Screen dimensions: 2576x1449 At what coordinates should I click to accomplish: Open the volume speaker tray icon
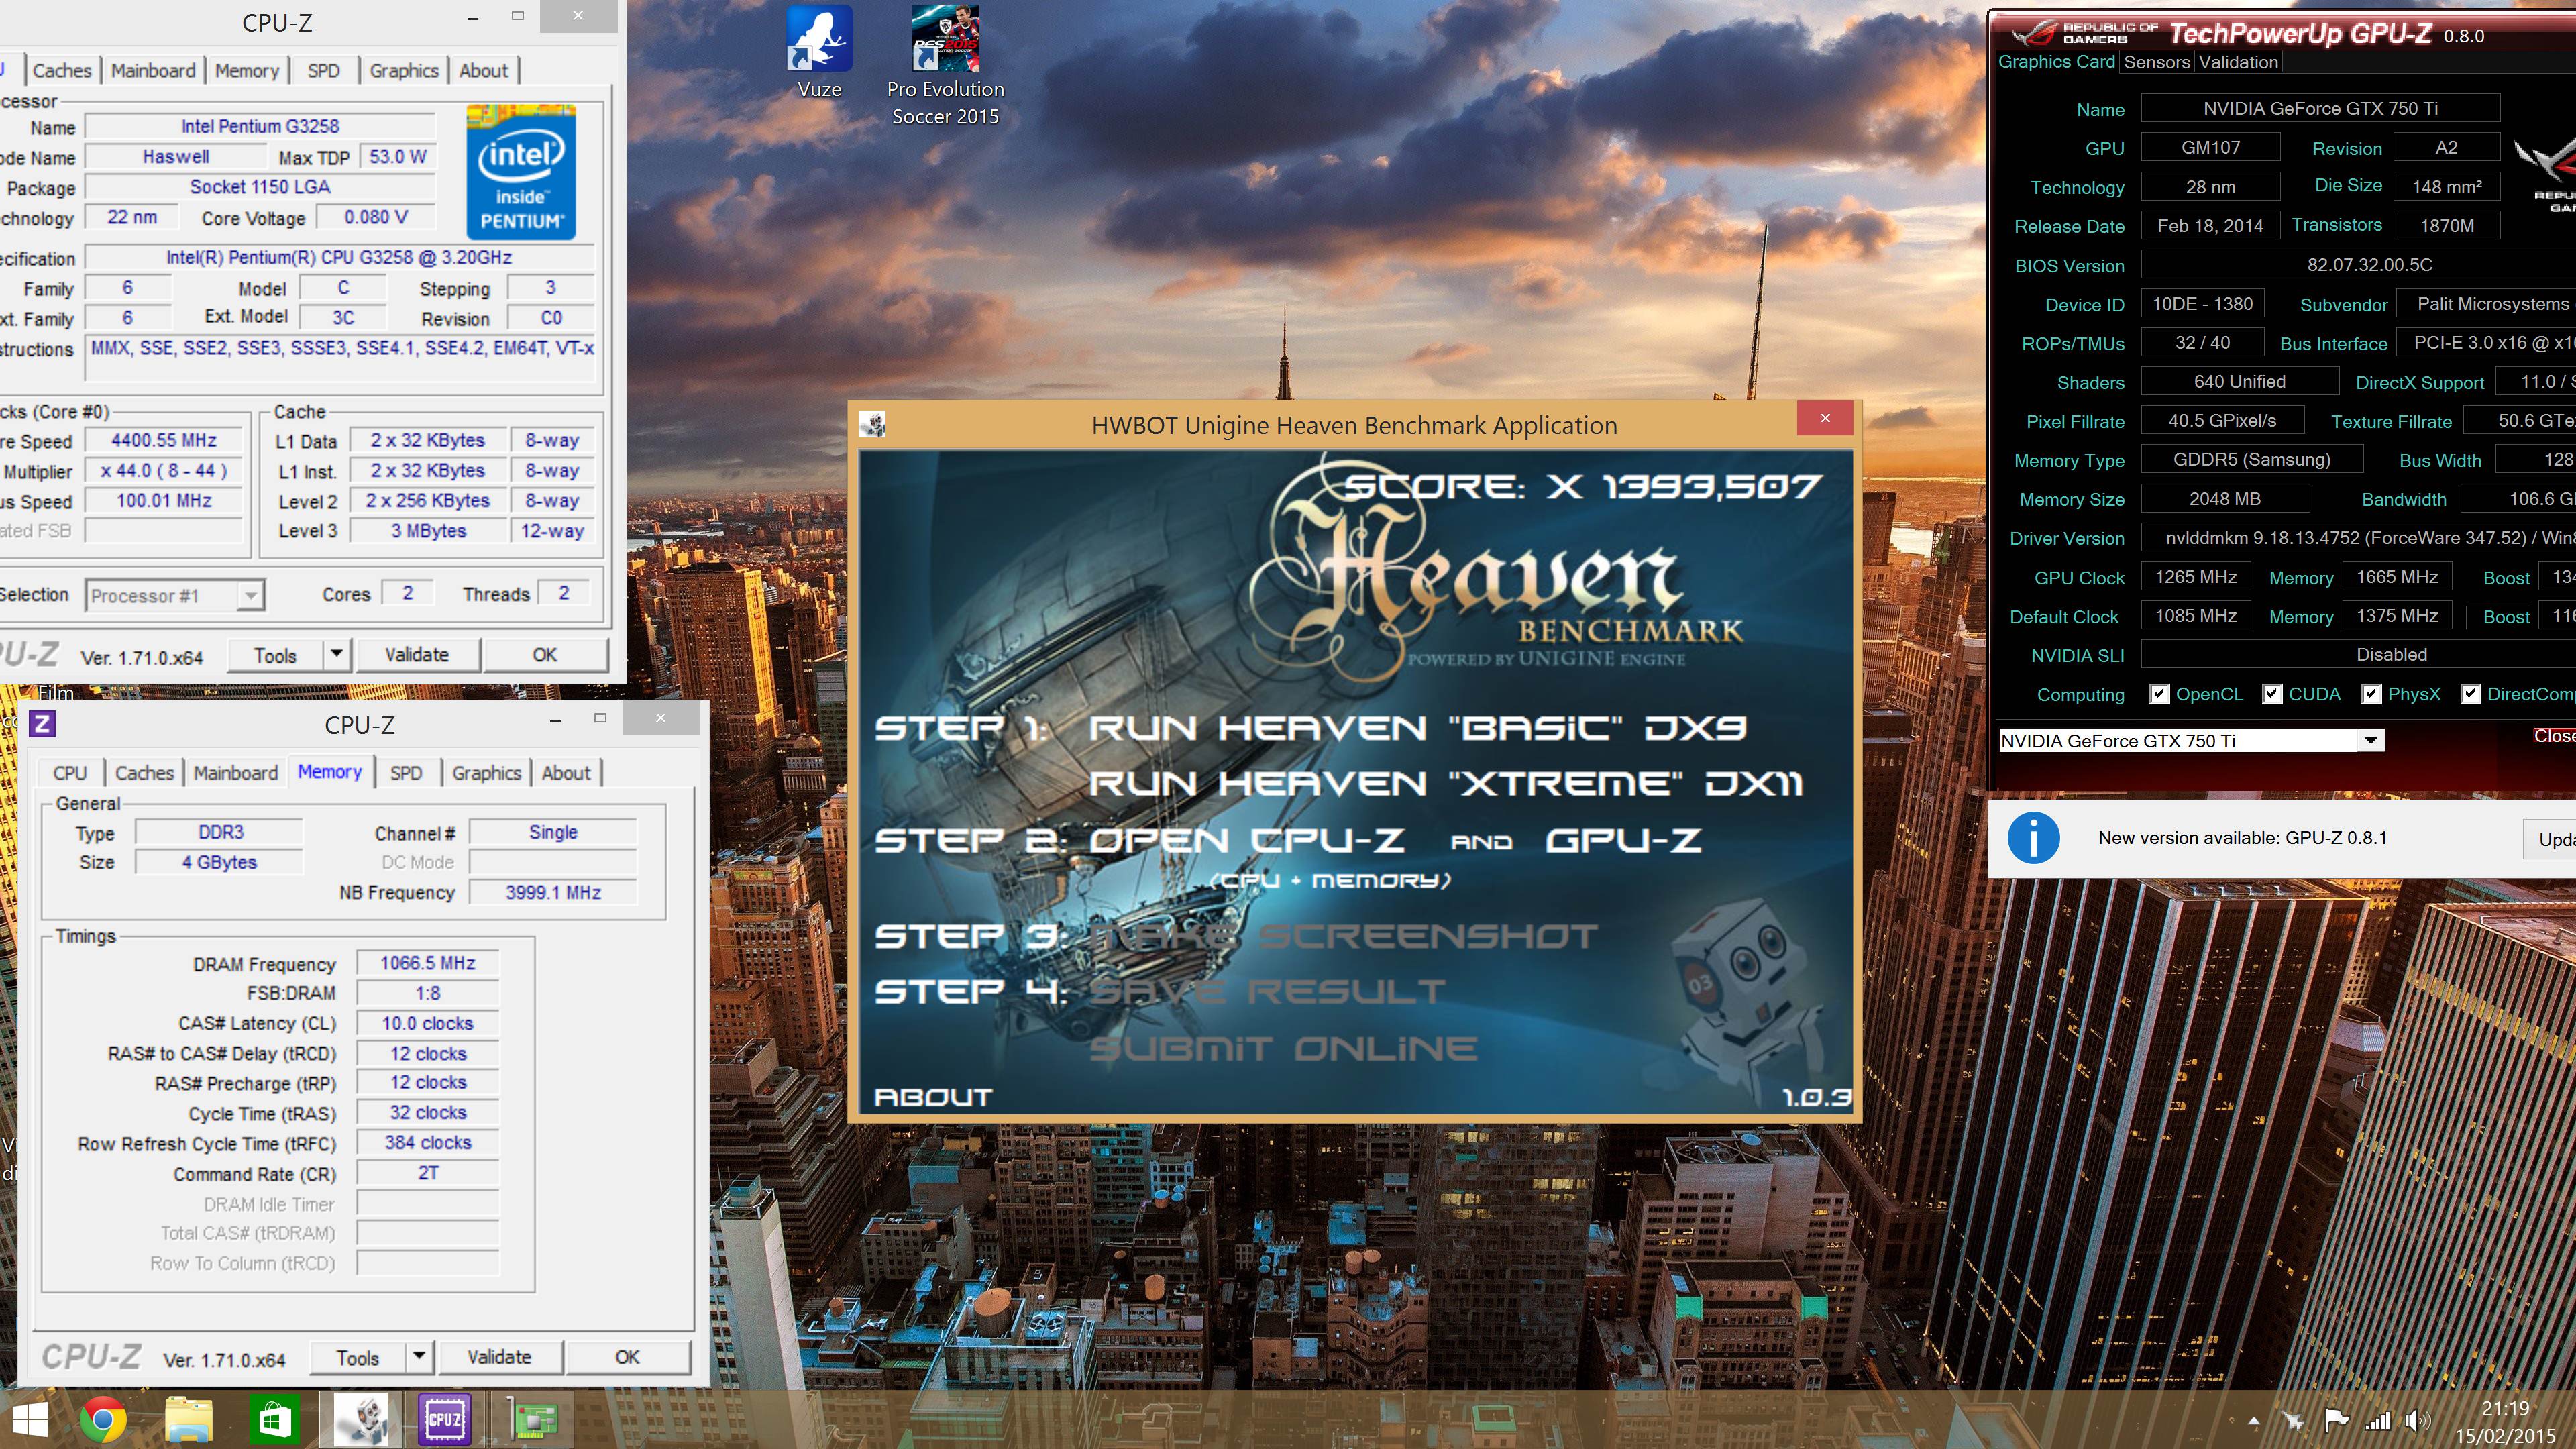2417,1421
